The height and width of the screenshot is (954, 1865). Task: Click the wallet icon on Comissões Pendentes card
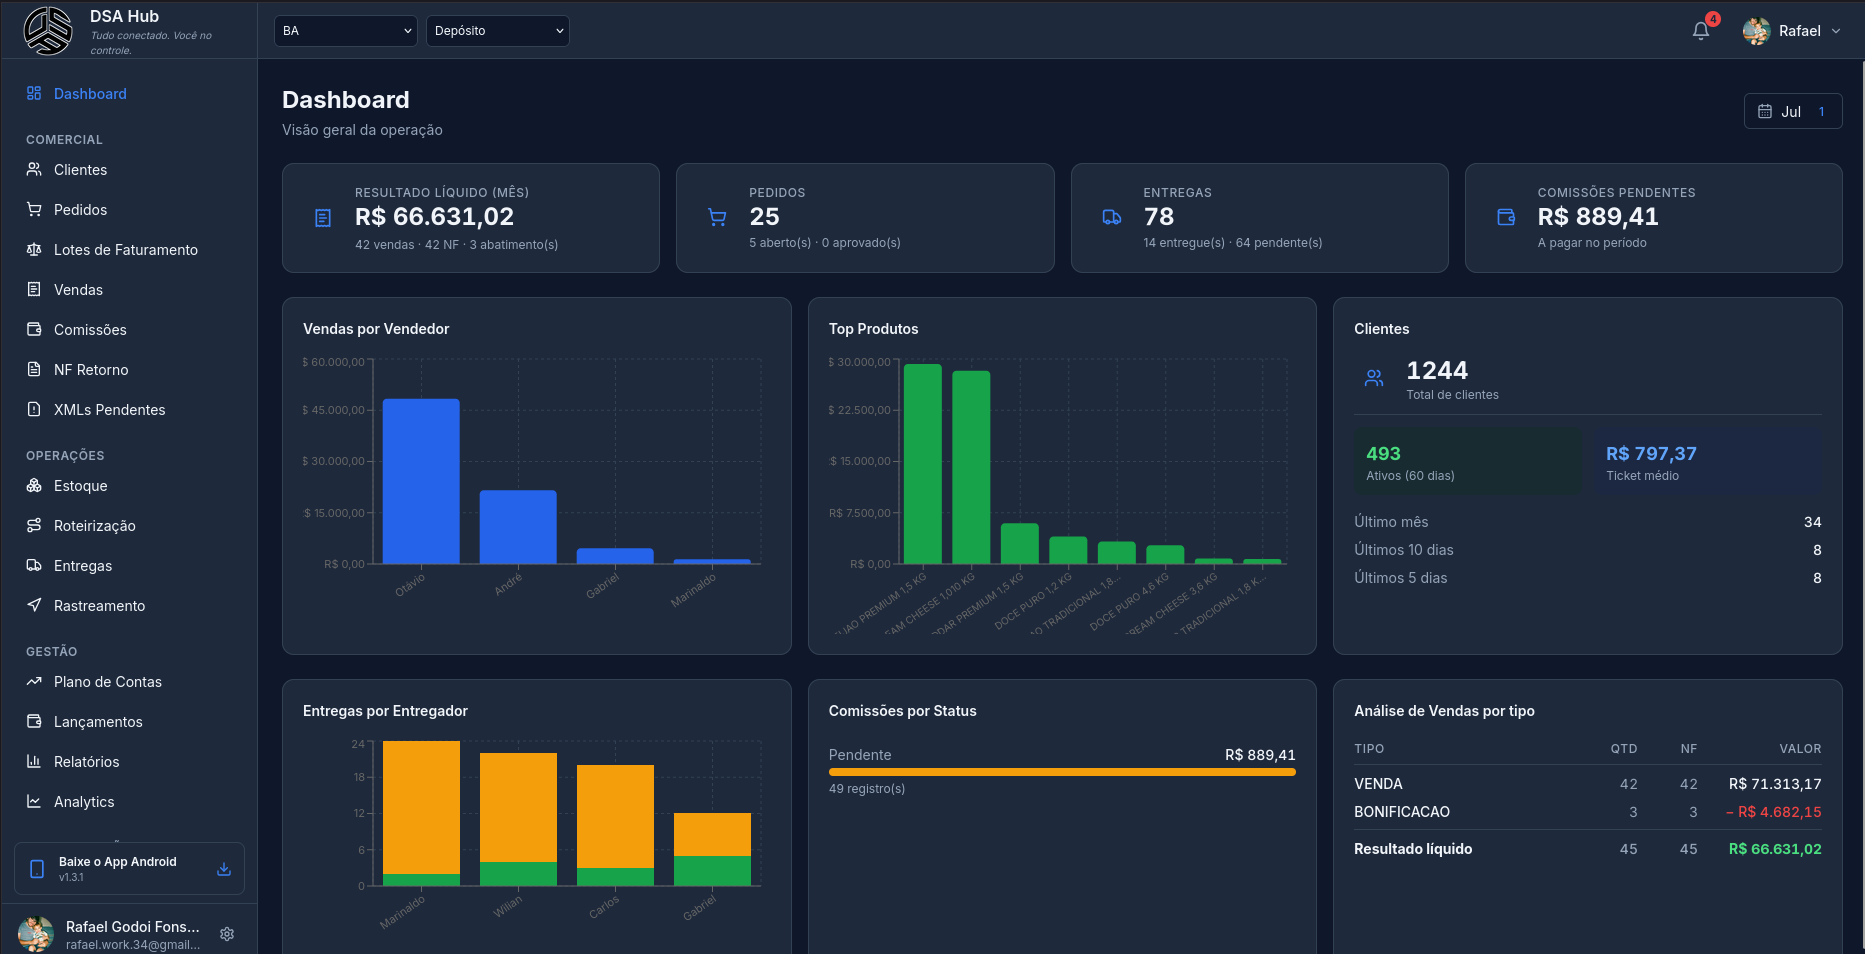(x=1506, y=217)
